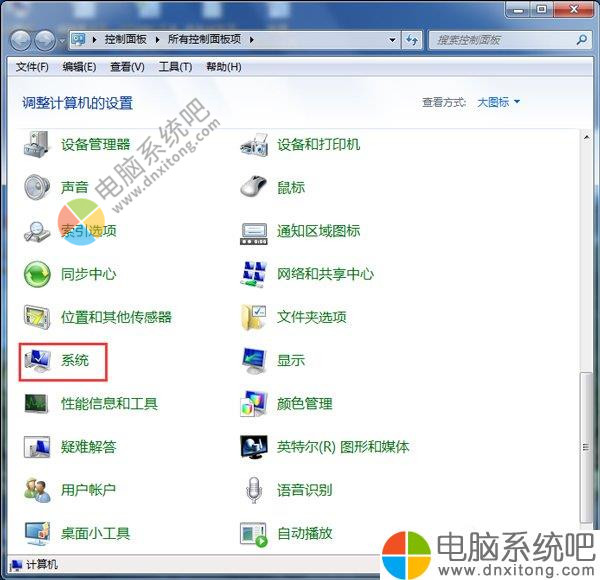Open 同步中心 green sync icon
The width and height of the screenshot is (600, 580).
click(x=38, y=274)
